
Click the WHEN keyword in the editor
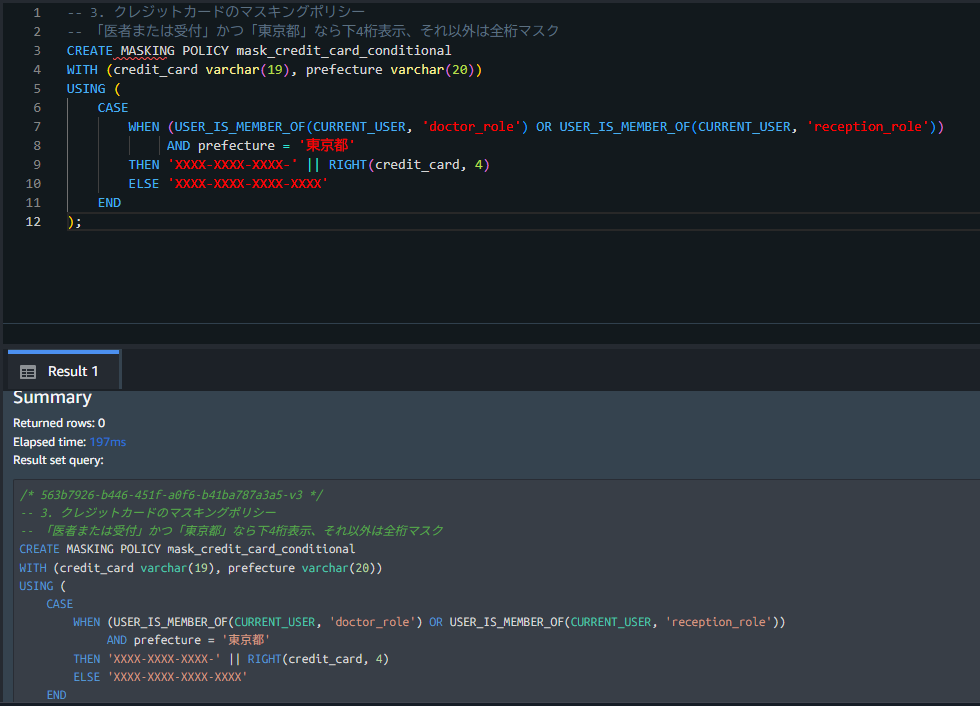click(144, 127)
